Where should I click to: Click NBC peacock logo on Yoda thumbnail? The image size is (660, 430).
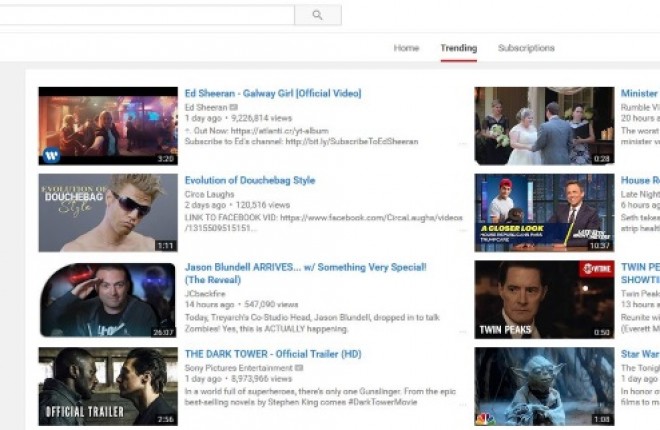pyautogui.click(x=485, y=419)
